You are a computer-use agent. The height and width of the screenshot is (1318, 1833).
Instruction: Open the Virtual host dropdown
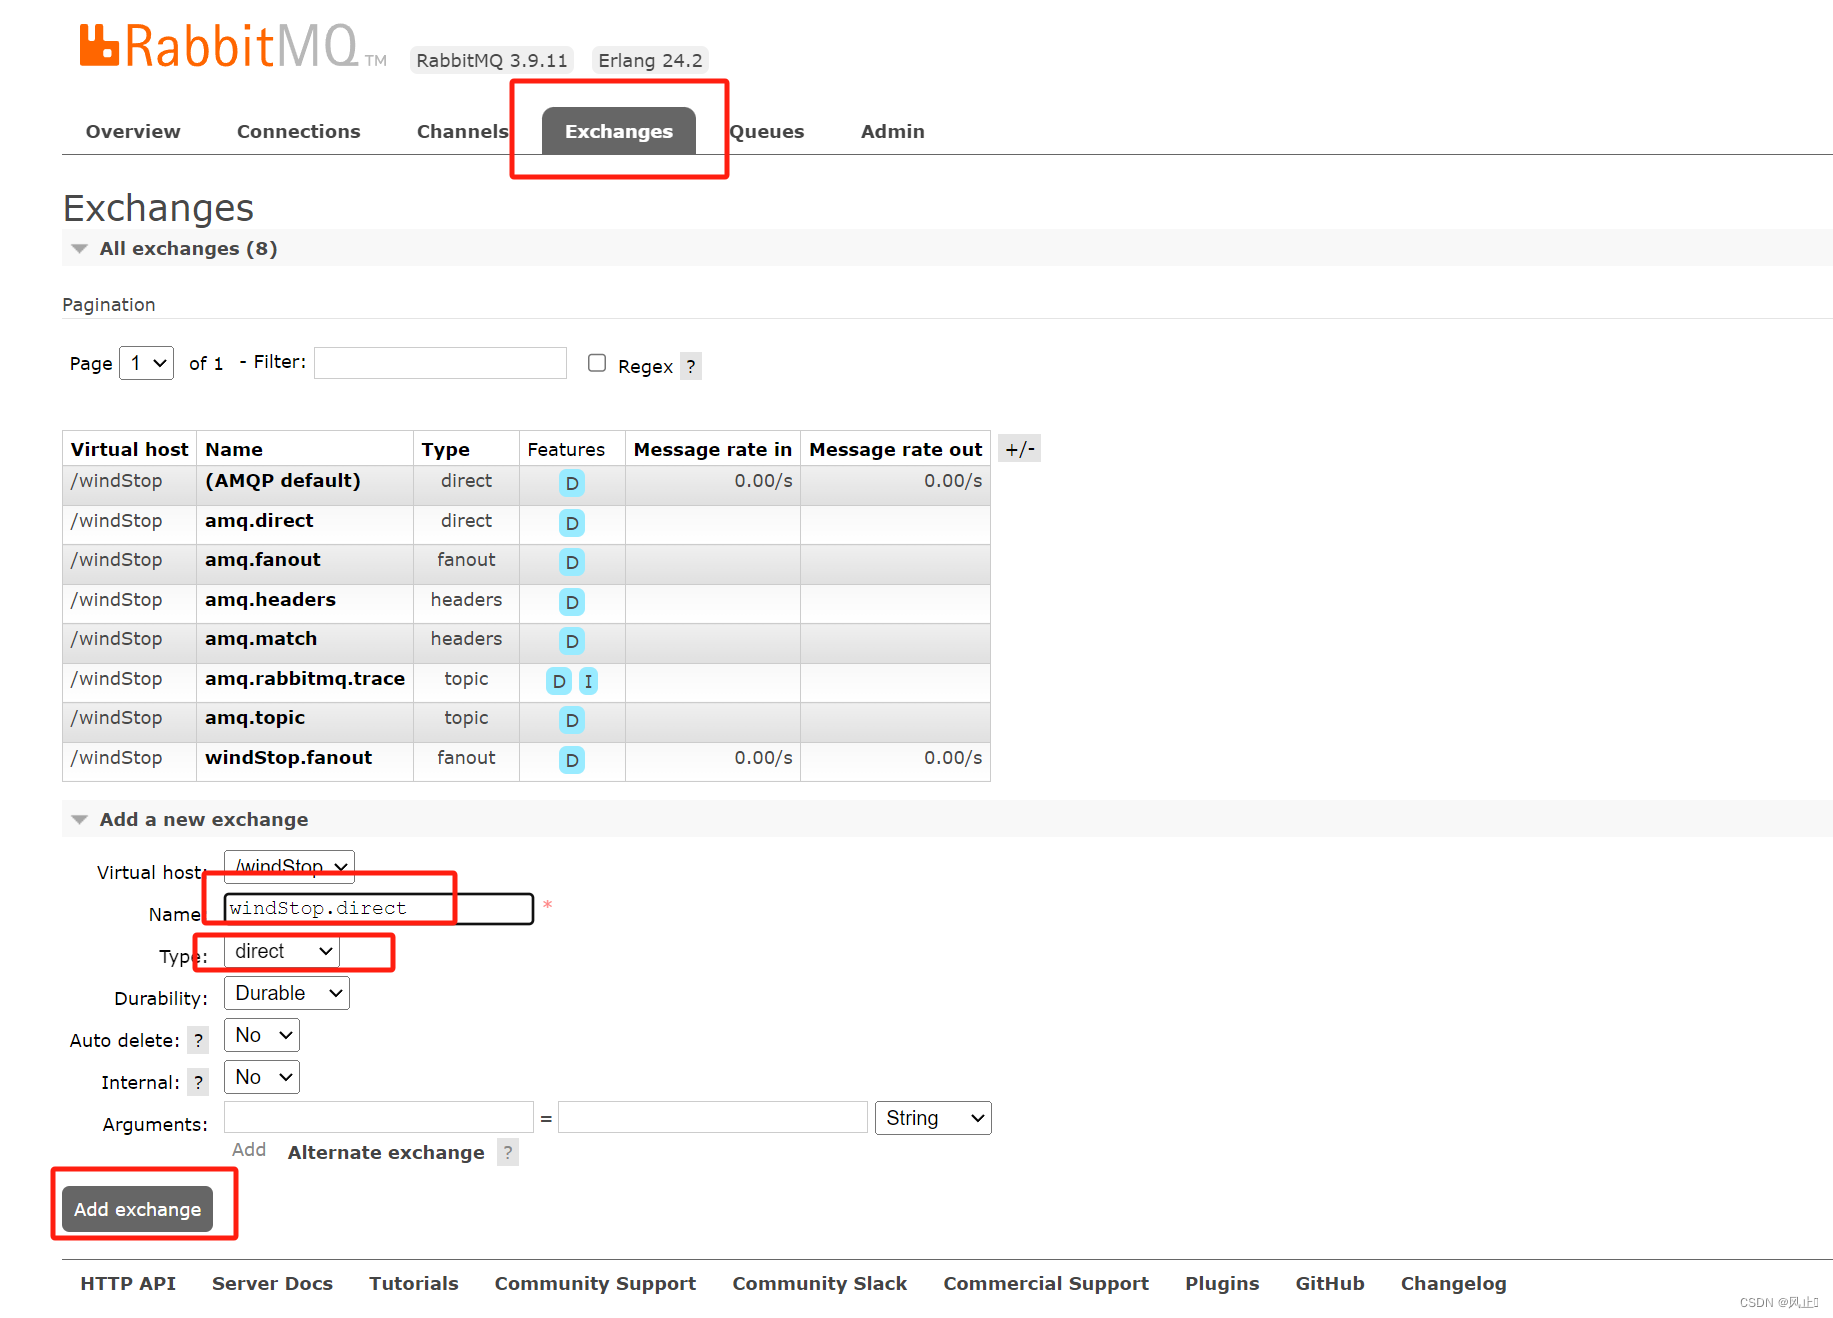(289, 866)
